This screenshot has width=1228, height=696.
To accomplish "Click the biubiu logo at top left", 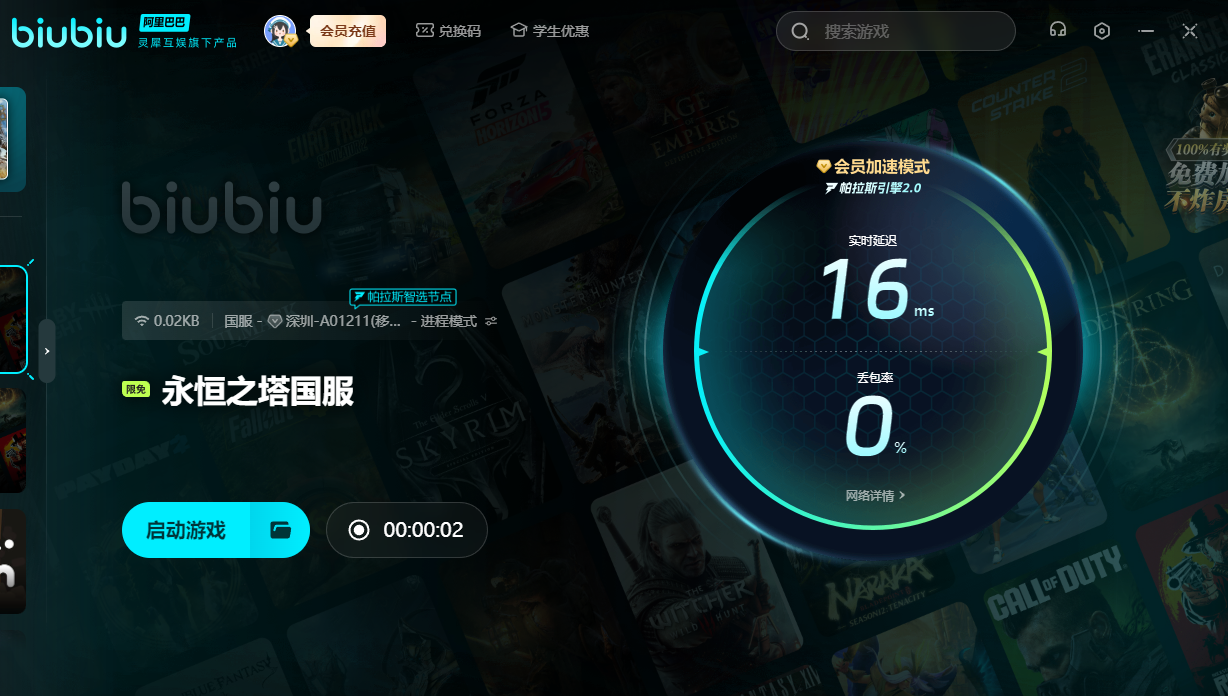I will [68, 31].
